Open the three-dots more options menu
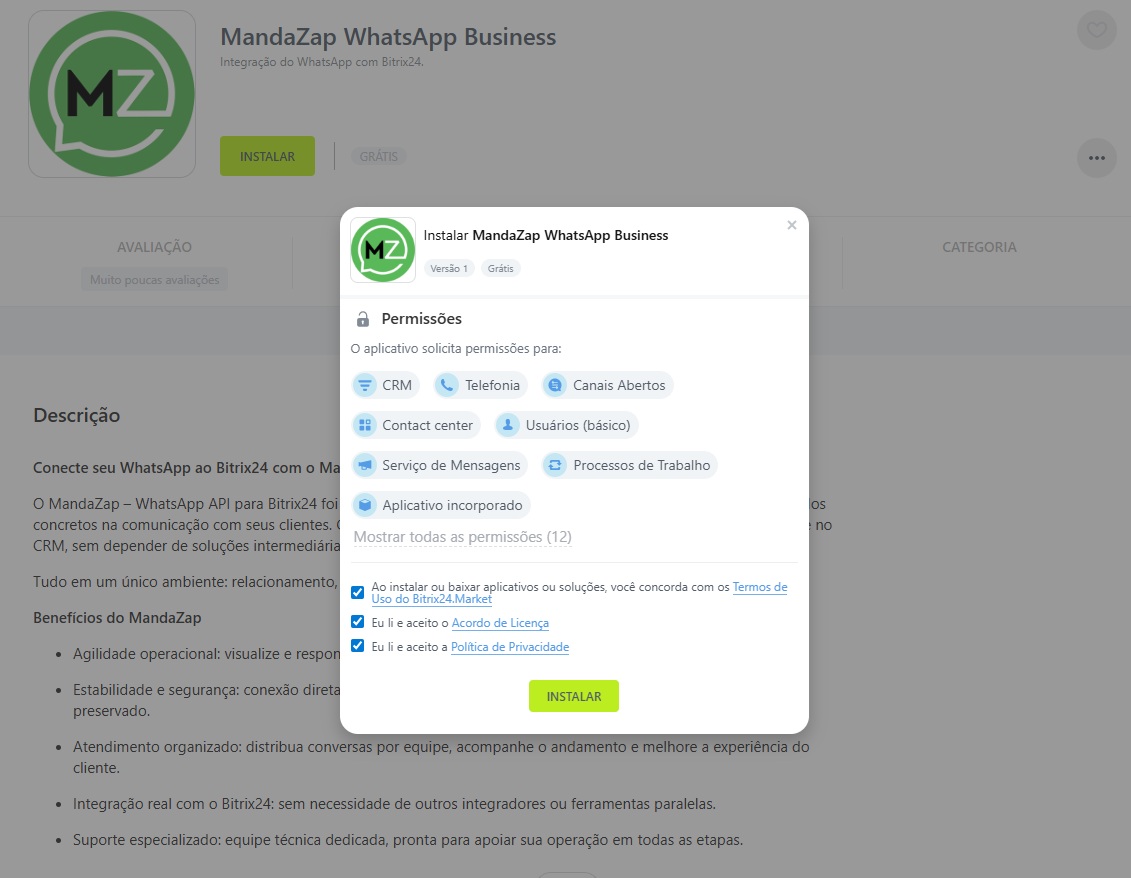Image resolution: width=1131 pixels, height=878 pixels. coord(1096,158)
